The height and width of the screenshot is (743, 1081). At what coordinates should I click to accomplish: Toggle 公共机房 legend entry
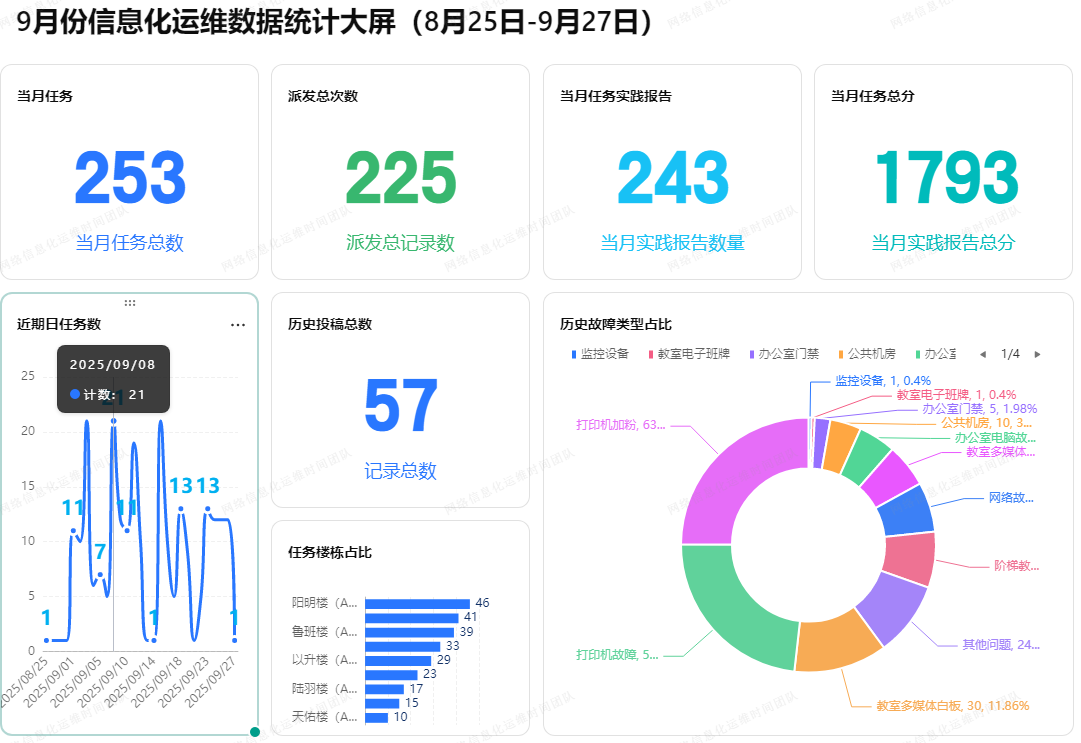pyautogui.click(x=866, y=354)
